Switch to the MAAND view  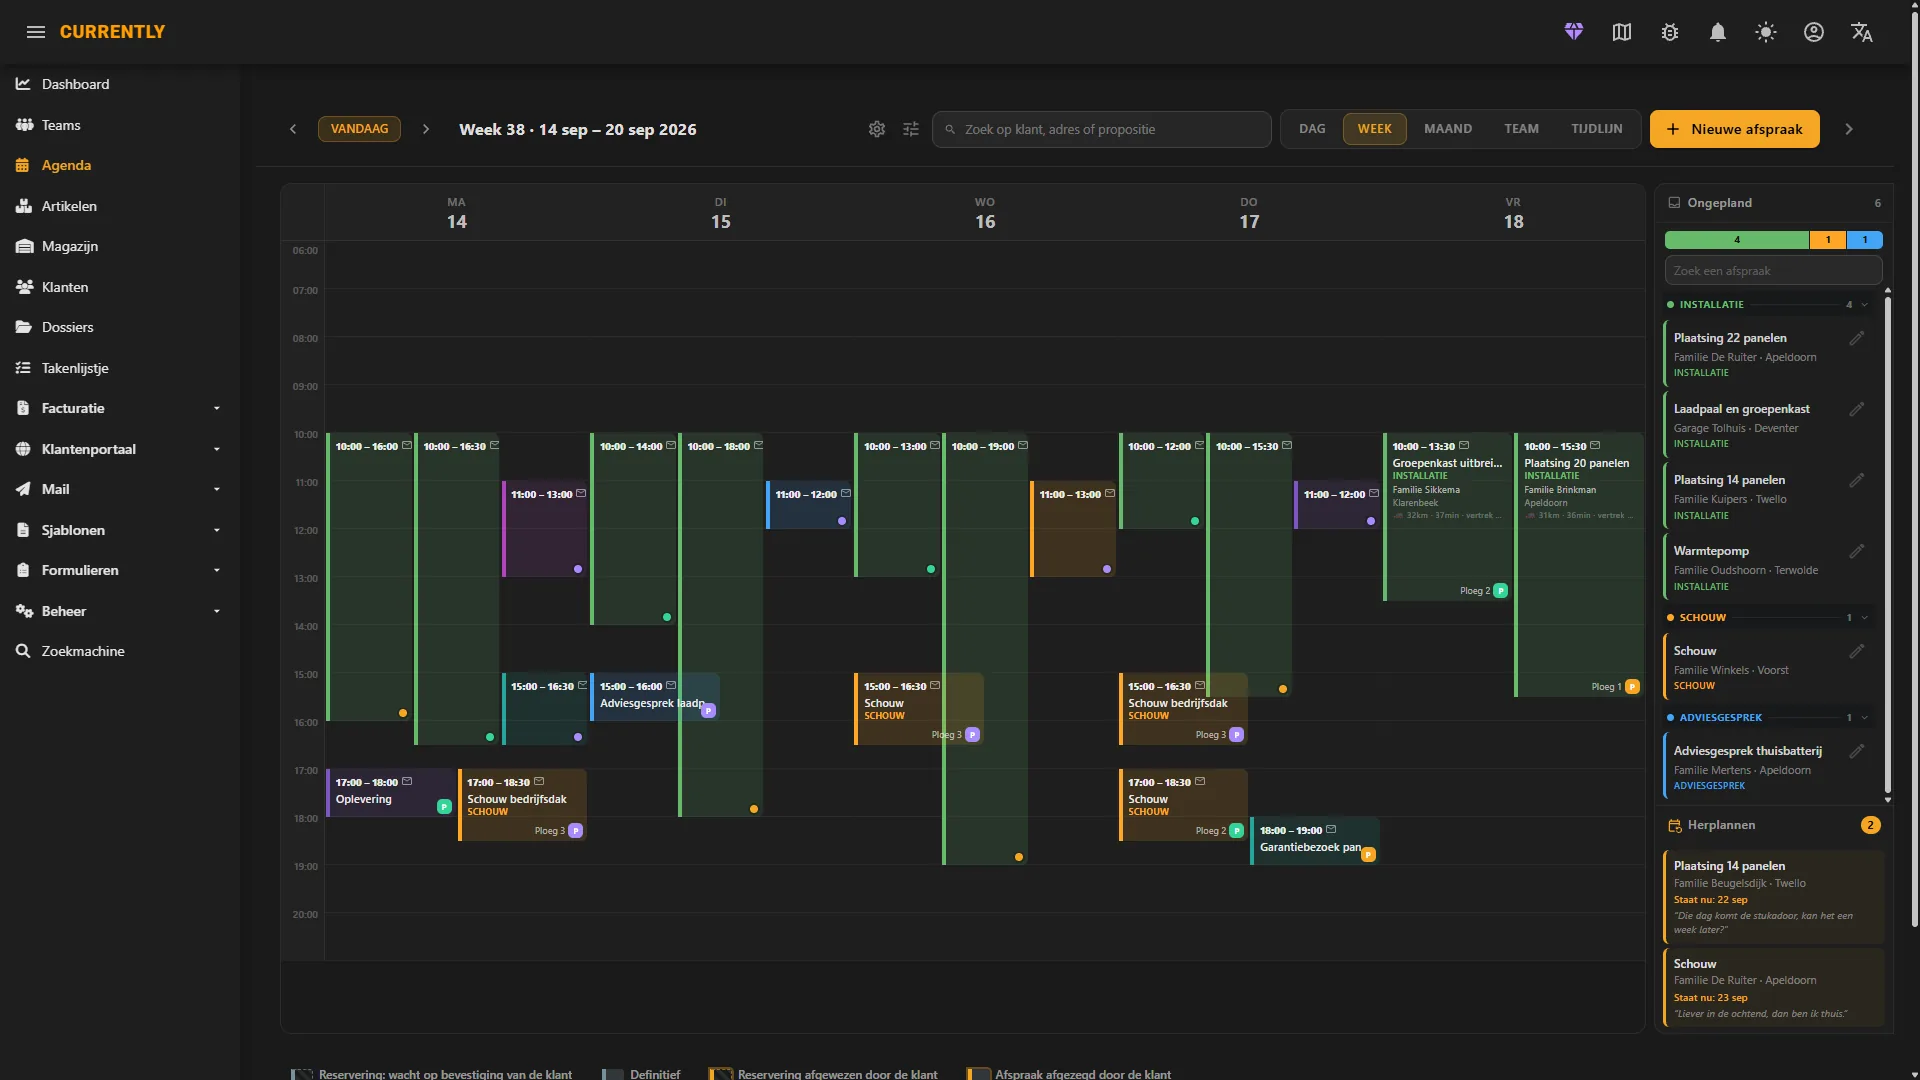(x=1448, y=129)
